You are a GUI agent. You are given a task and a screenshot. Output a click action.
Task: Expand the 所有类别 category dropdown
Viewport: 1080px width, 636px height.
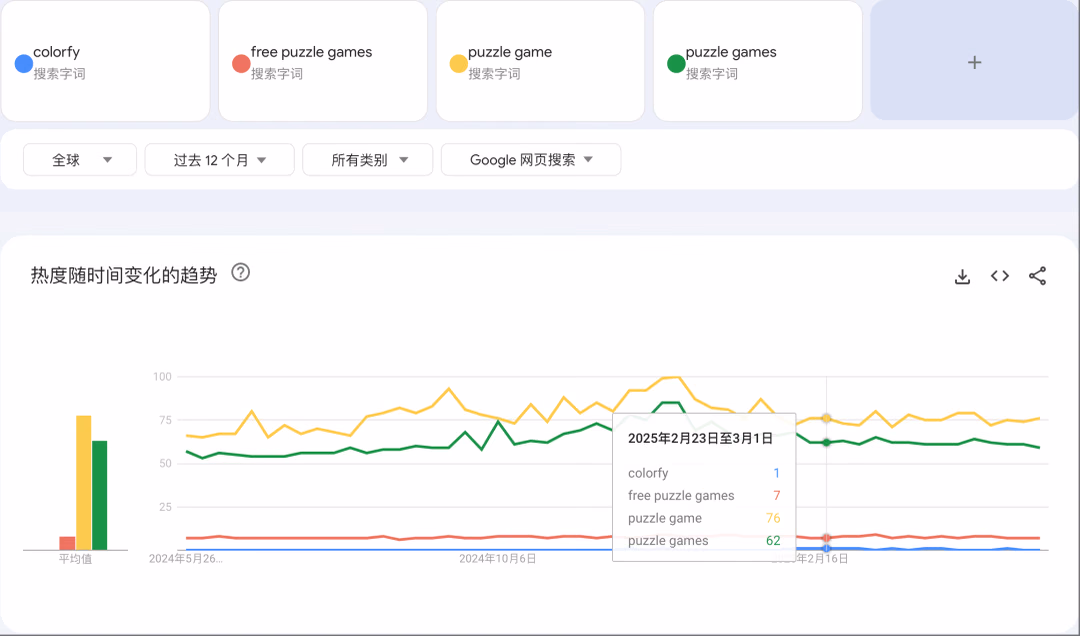point(368,160)
